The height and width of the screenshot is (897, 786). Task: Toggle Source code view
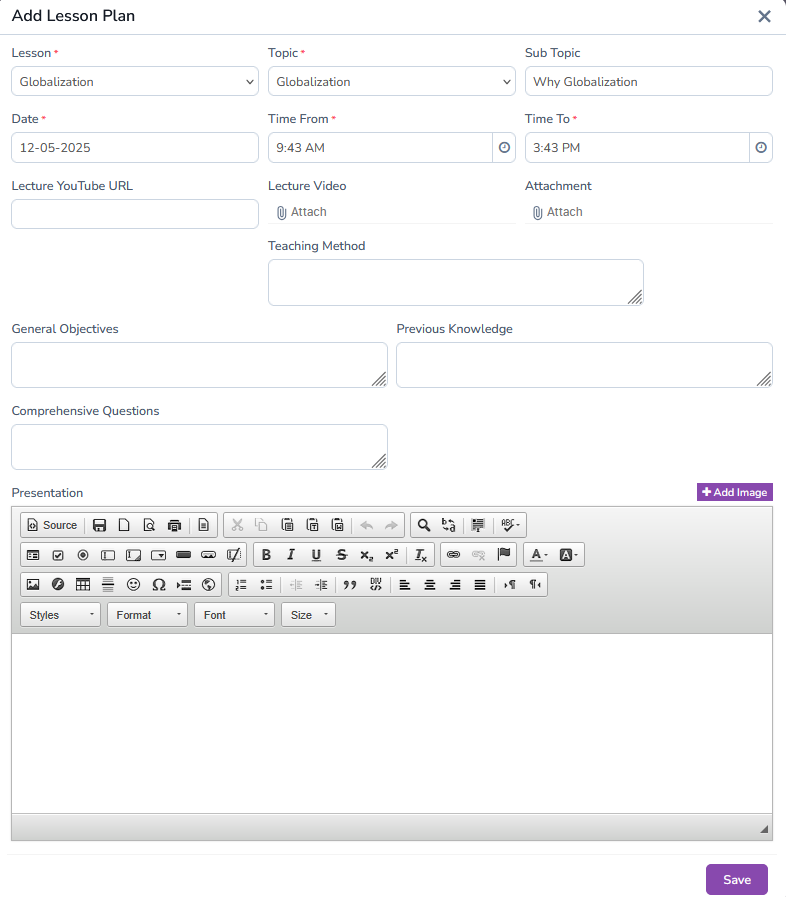click(51, 524)
